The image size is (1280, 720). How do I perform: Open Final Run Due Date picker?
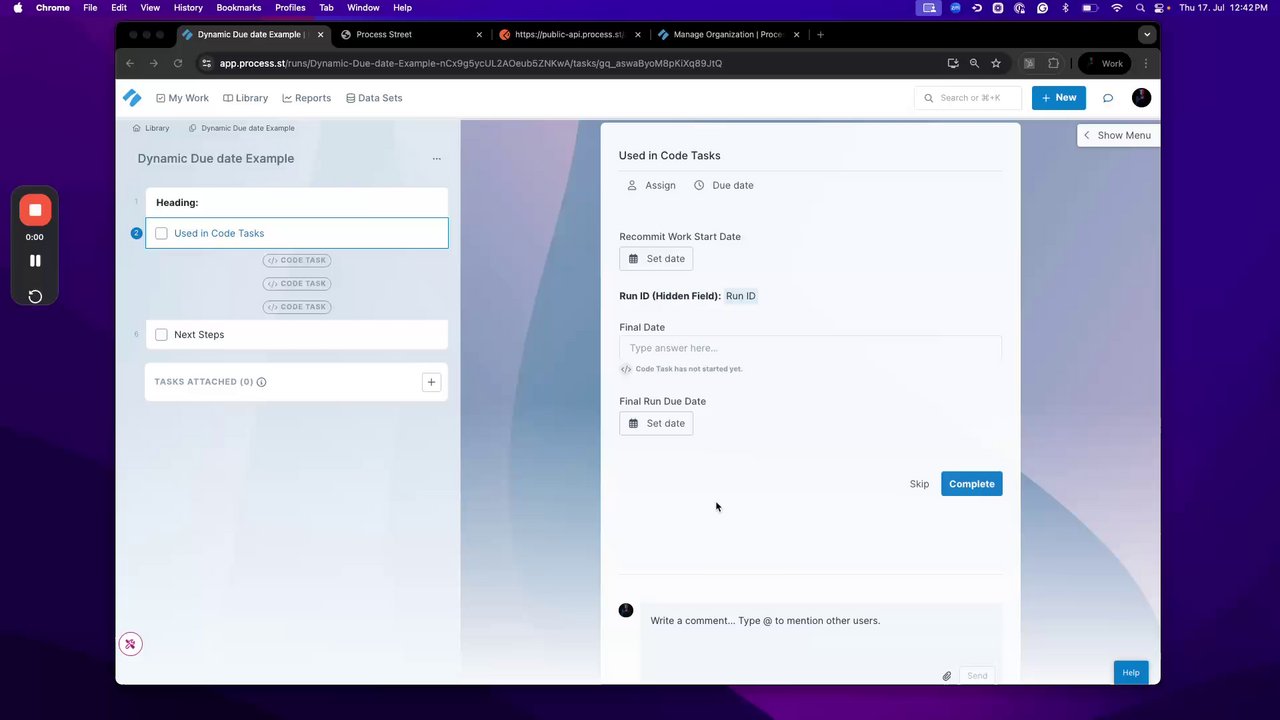tap(656, 423)
